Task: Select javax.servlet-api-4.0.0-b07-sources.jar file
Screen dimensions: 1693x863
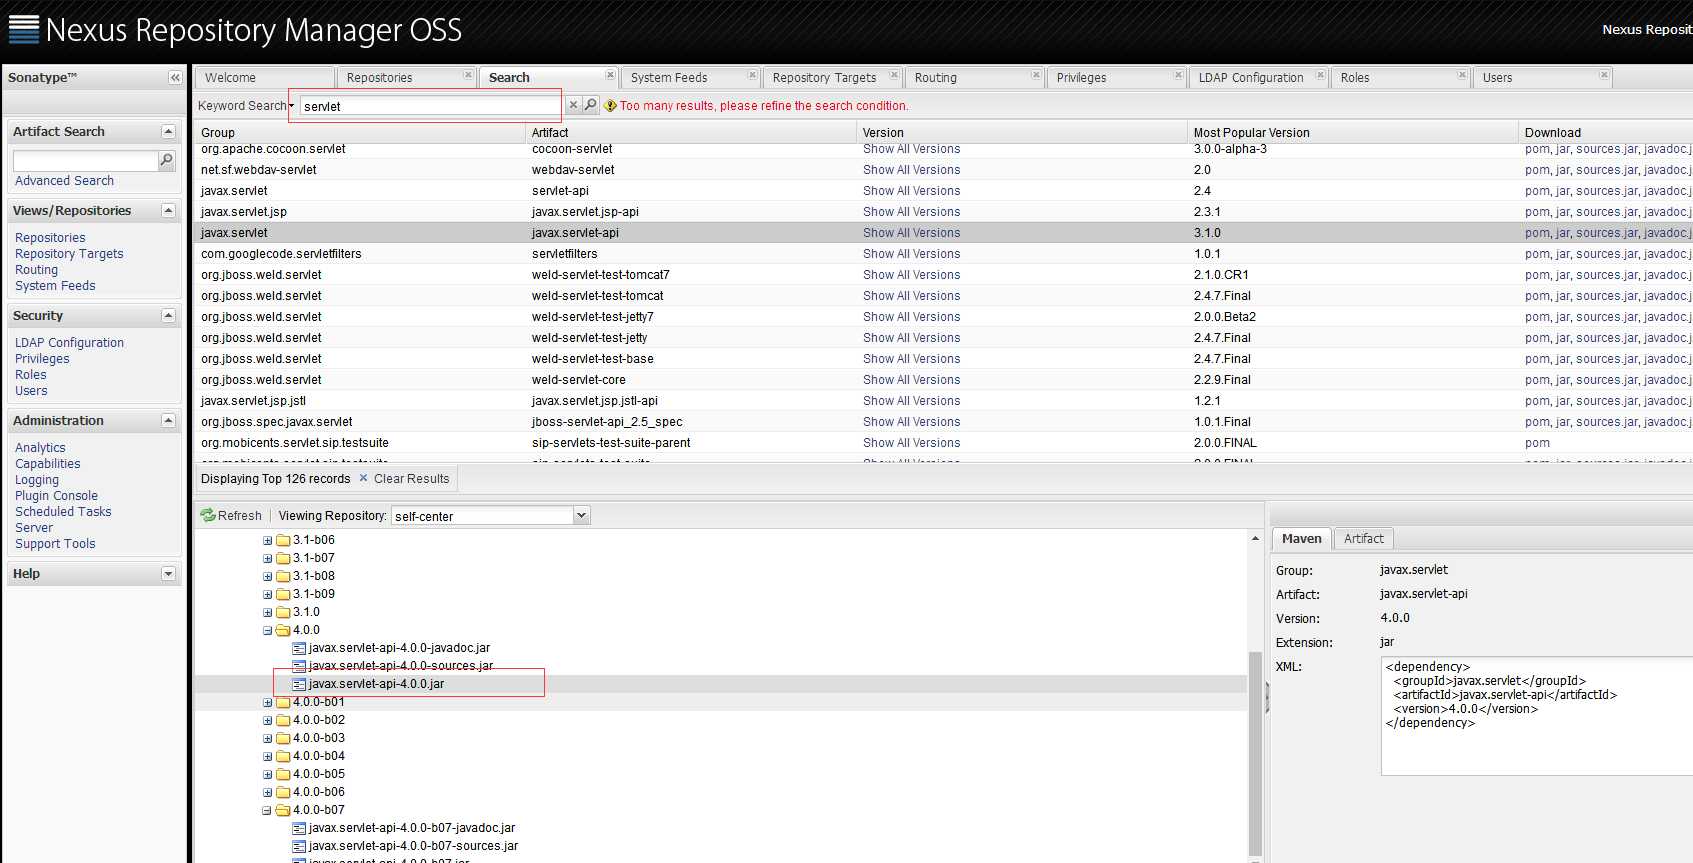Action: click(413, 846)
